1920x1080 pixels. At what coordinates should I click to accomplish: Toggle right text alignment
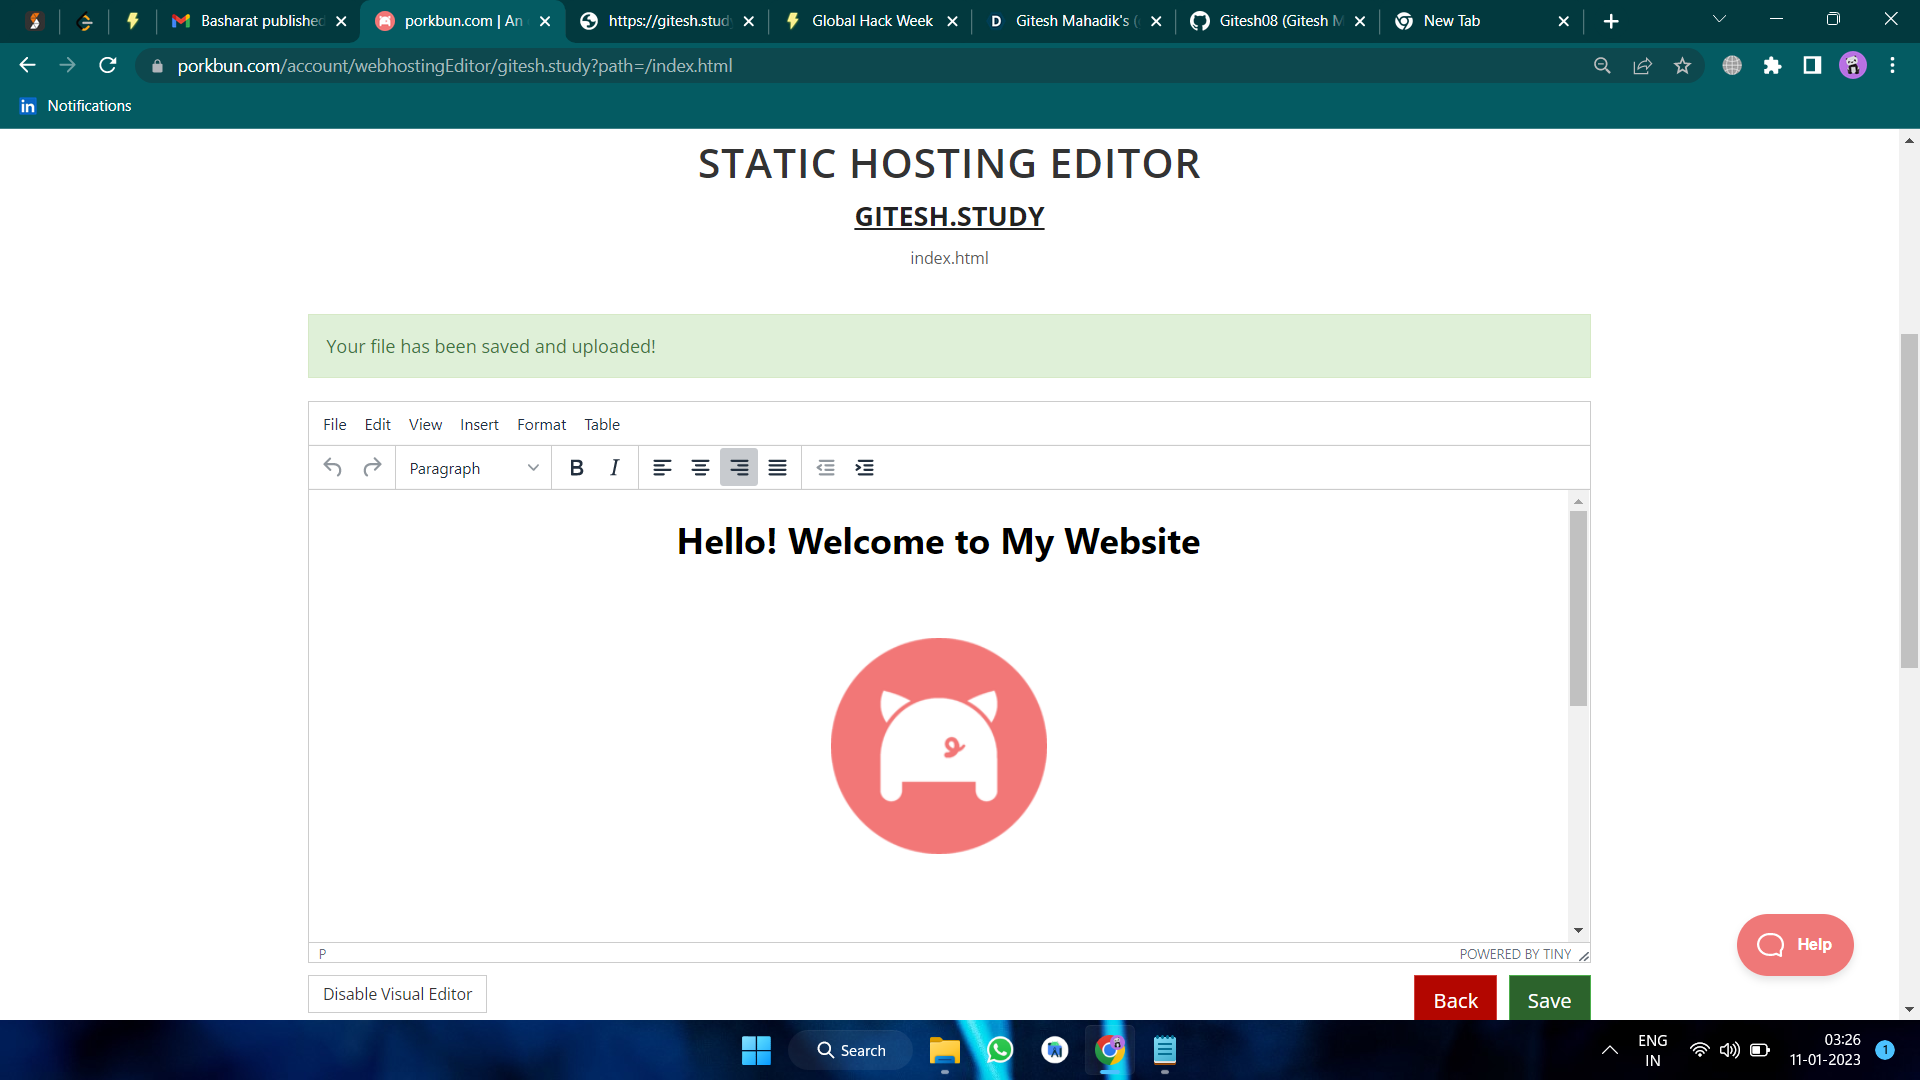click(x=739, y=468)
